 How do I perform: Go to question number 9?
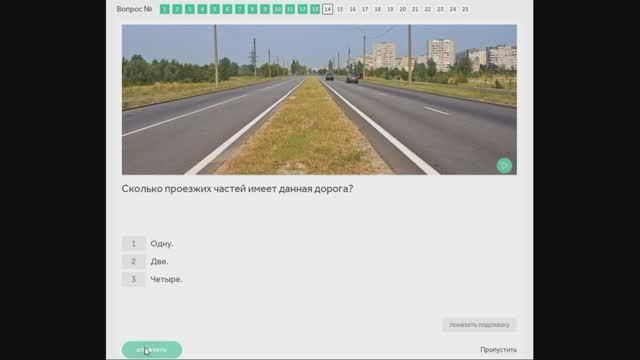click(x=265, y=9)
